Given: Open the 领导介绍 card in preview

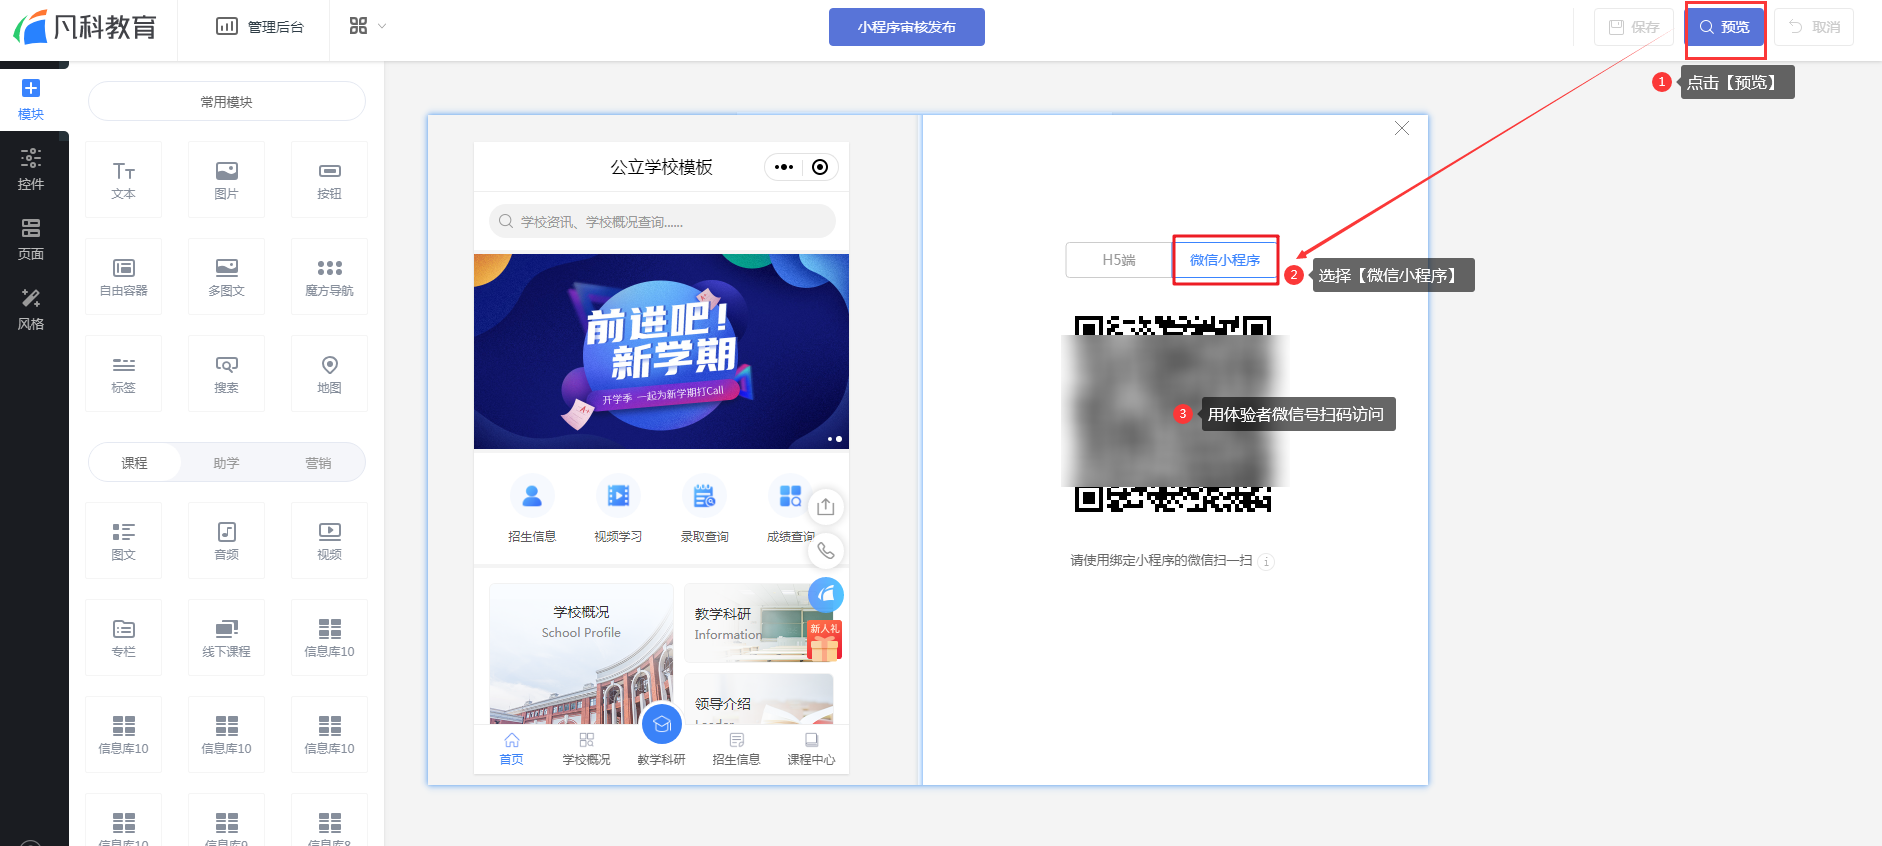Looking at the screenshot, I should coord(759,698).
